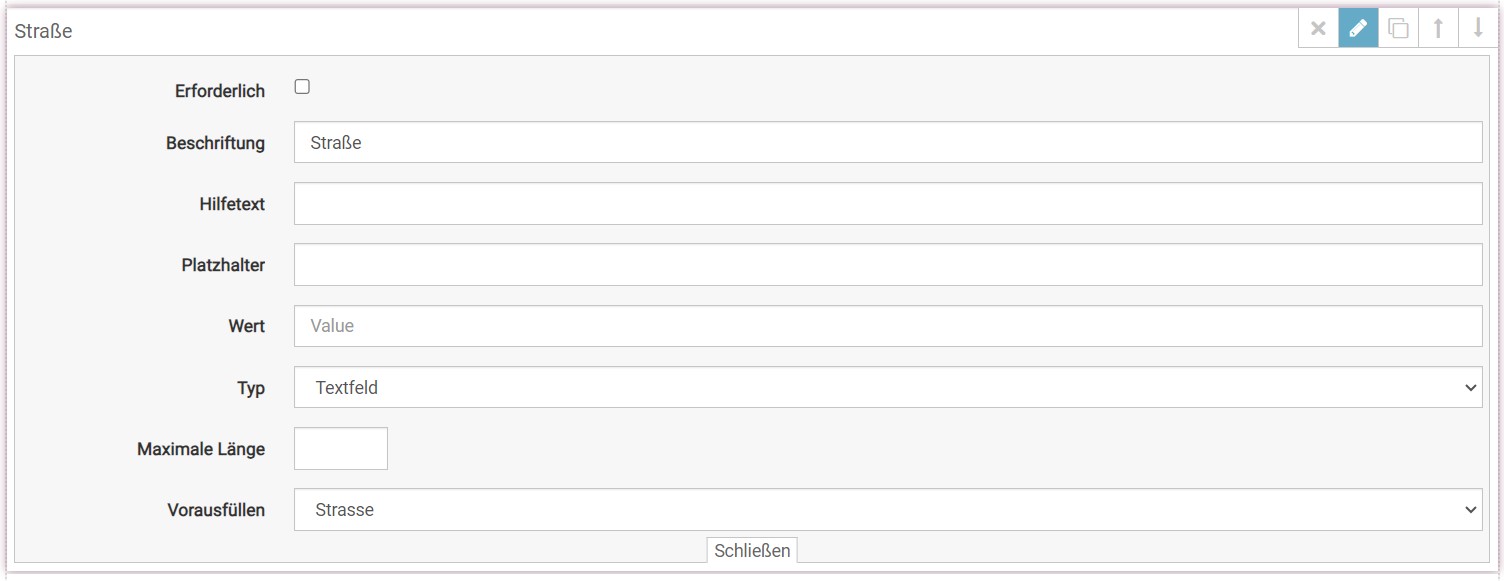The image size is (1504, 581).
Task: Enable the Erforderlich checkbox
Action: click(302, 87)
